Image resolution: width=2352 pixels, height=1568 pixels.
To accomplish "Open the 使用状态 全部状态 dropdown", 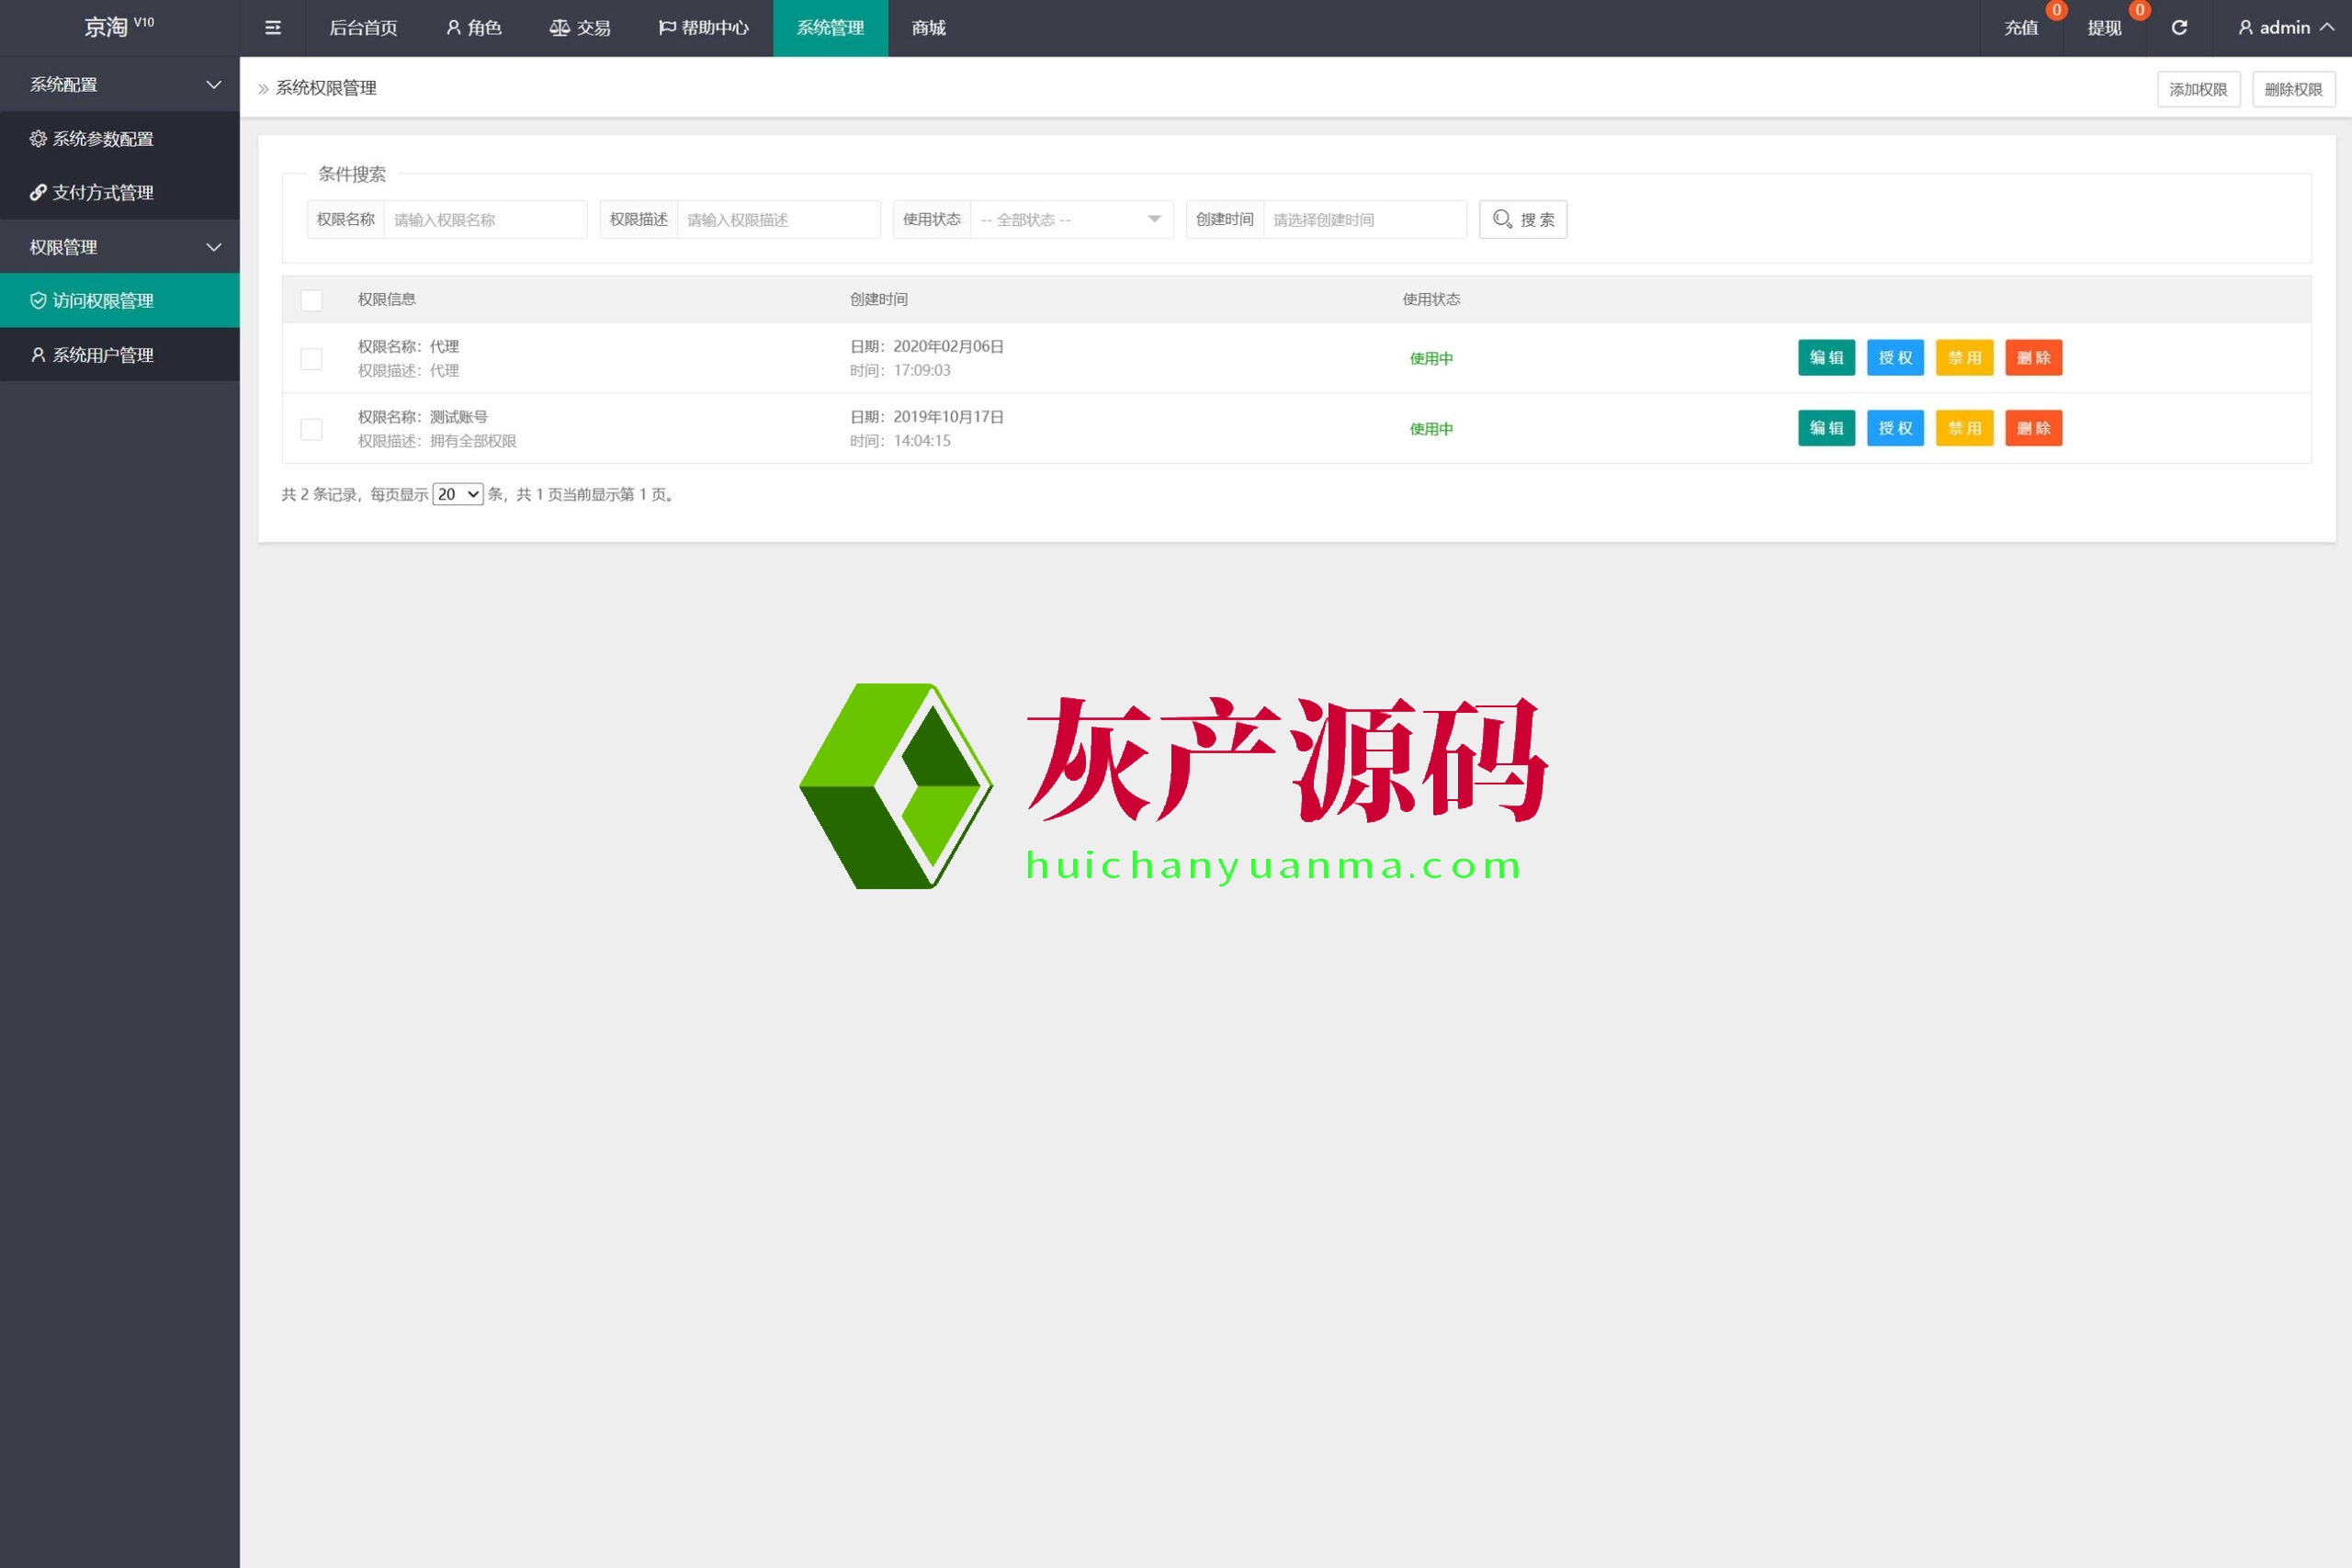I will pos(1070,219).
